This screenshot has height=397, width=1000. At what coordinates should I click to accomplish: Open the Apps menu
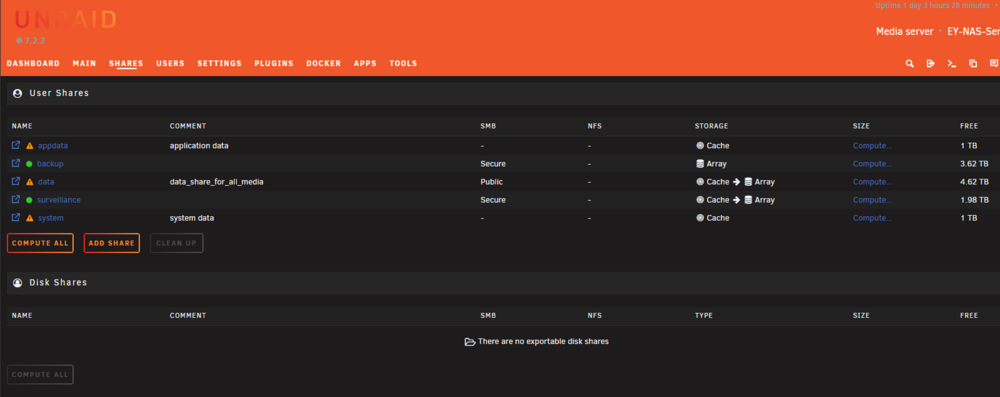point(365,64)
